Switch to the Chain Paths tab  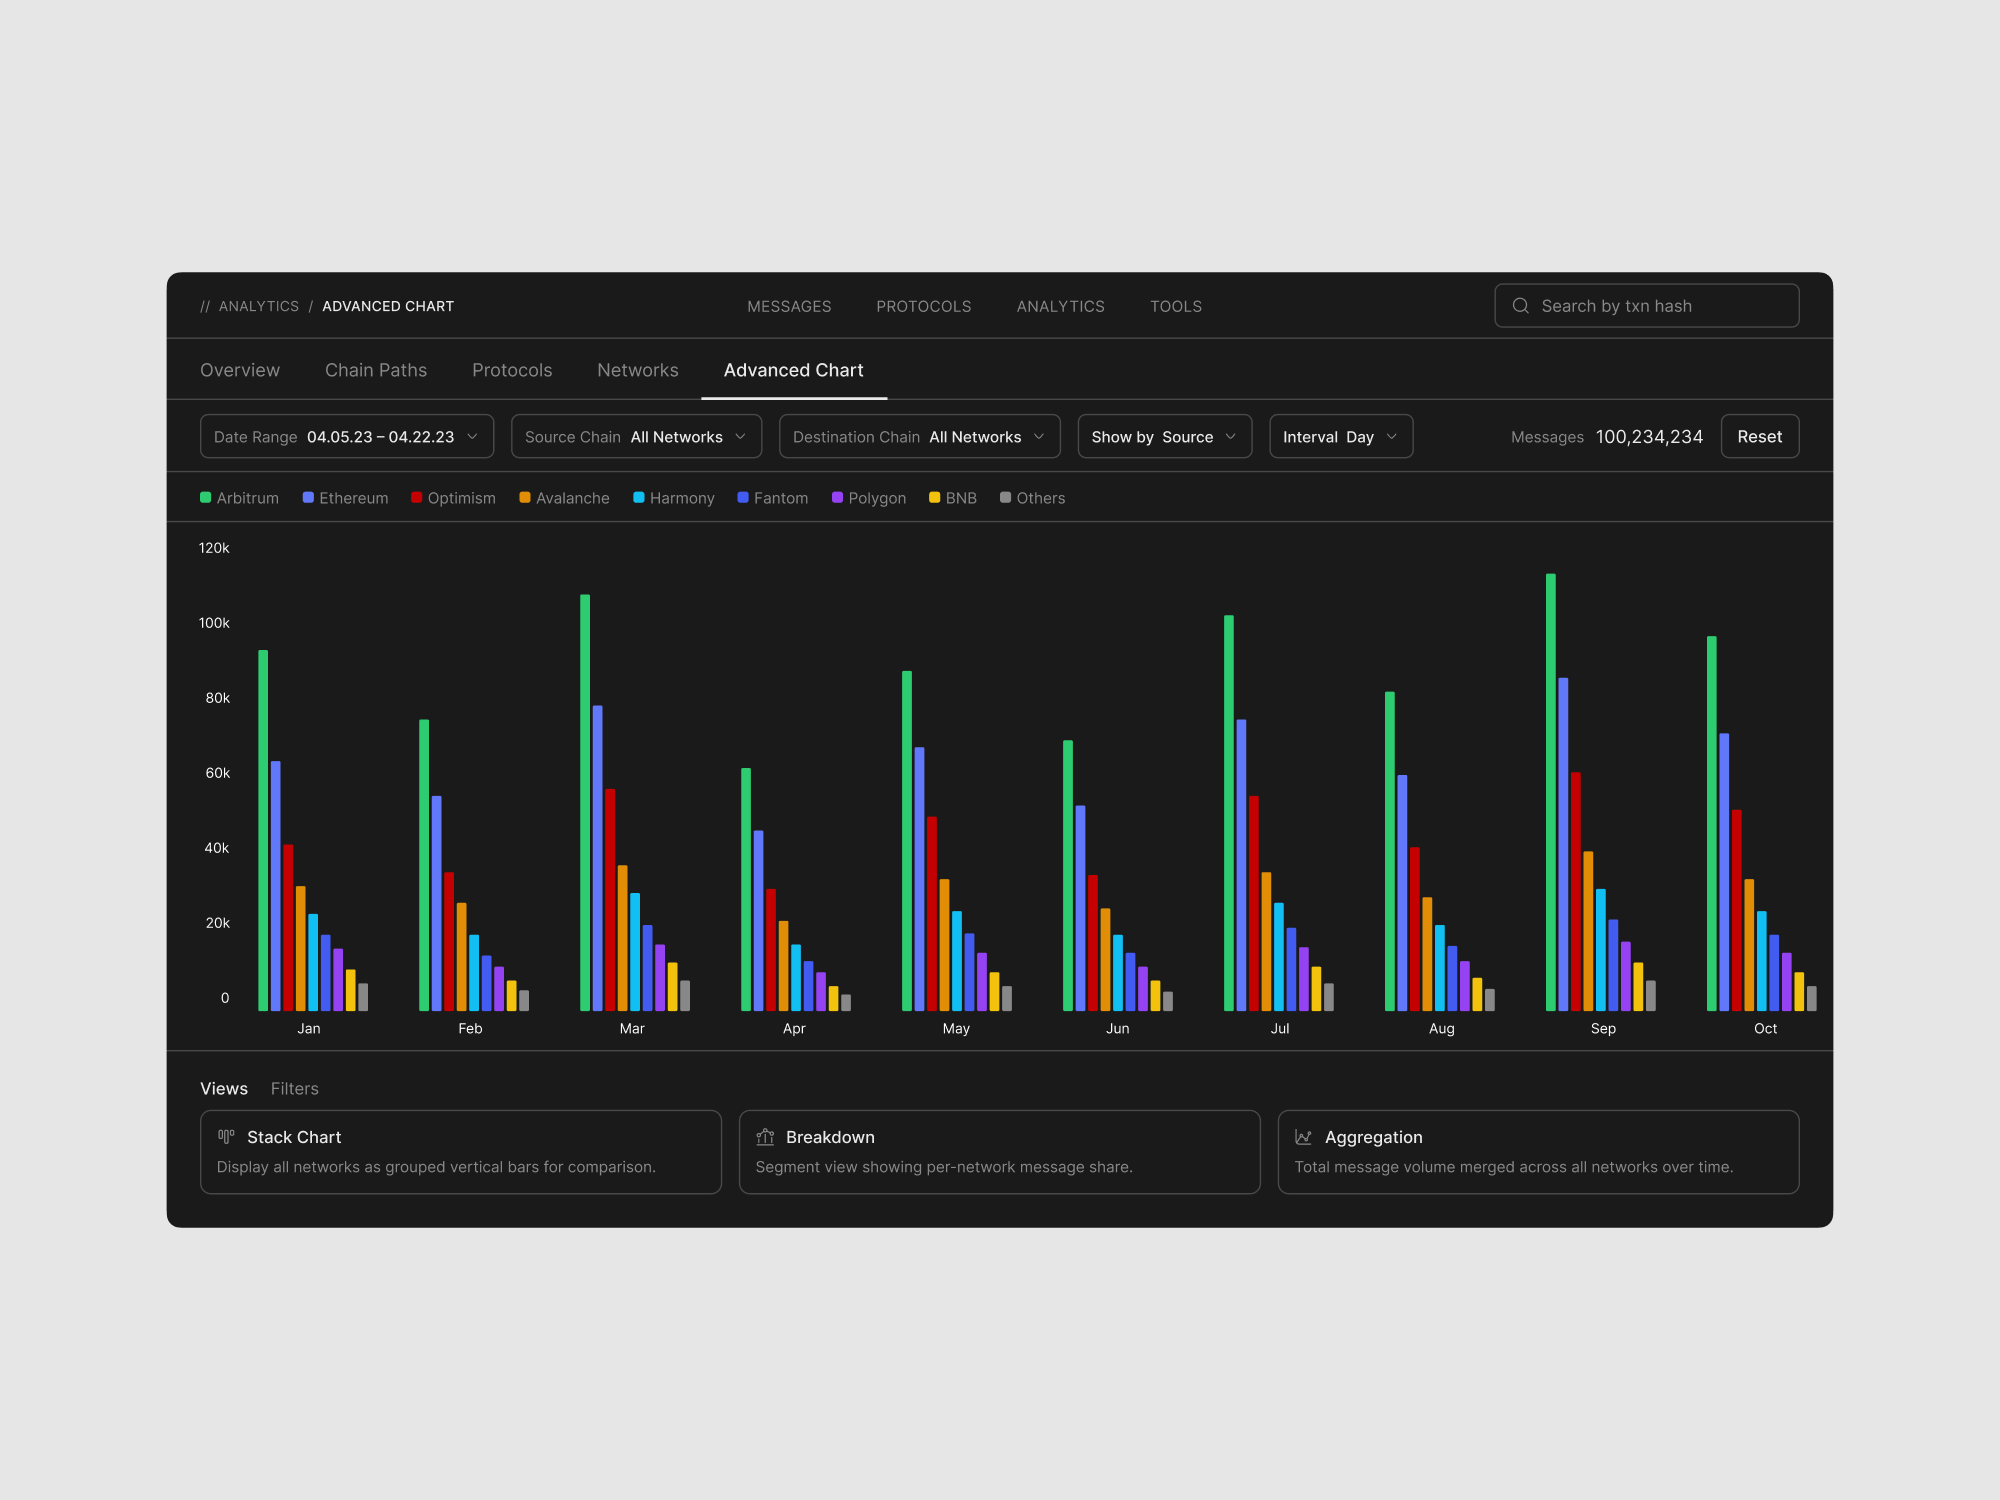click(376, 370)
